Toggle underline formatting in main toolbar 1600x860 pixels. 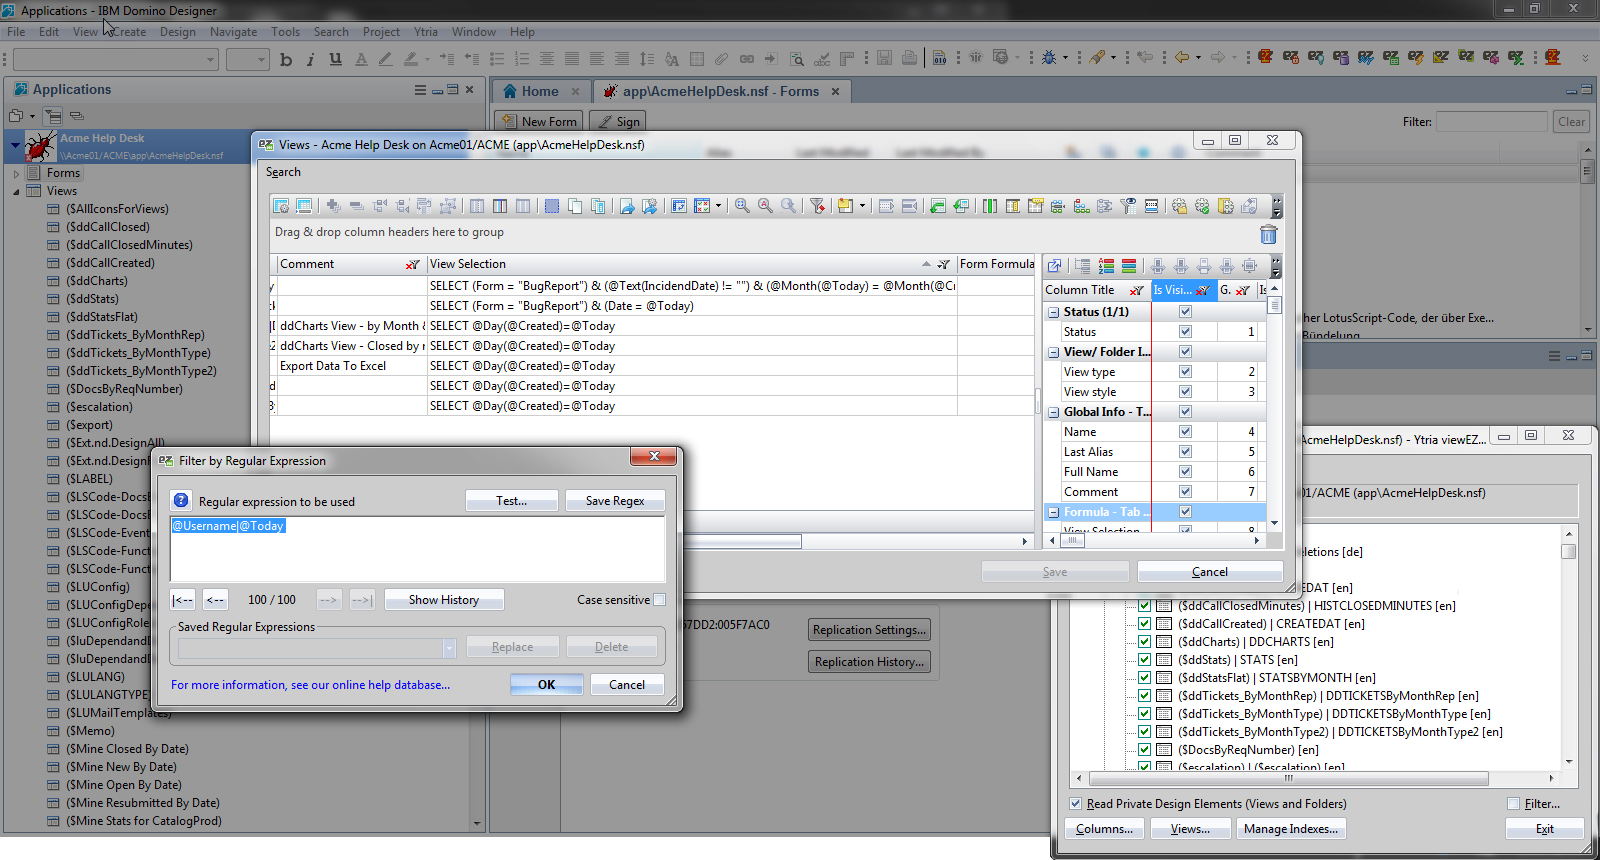[335, 59]
